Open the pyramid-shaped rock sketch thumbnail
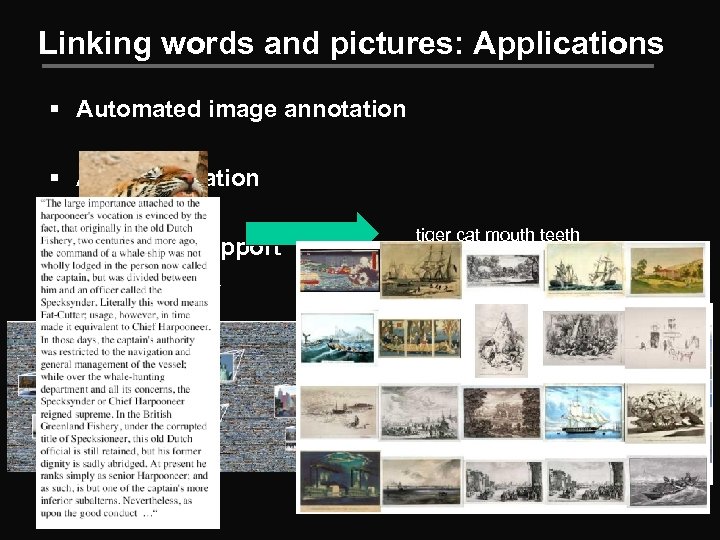The height and width of the screenshot is (540, 720). tap(501, 340)
